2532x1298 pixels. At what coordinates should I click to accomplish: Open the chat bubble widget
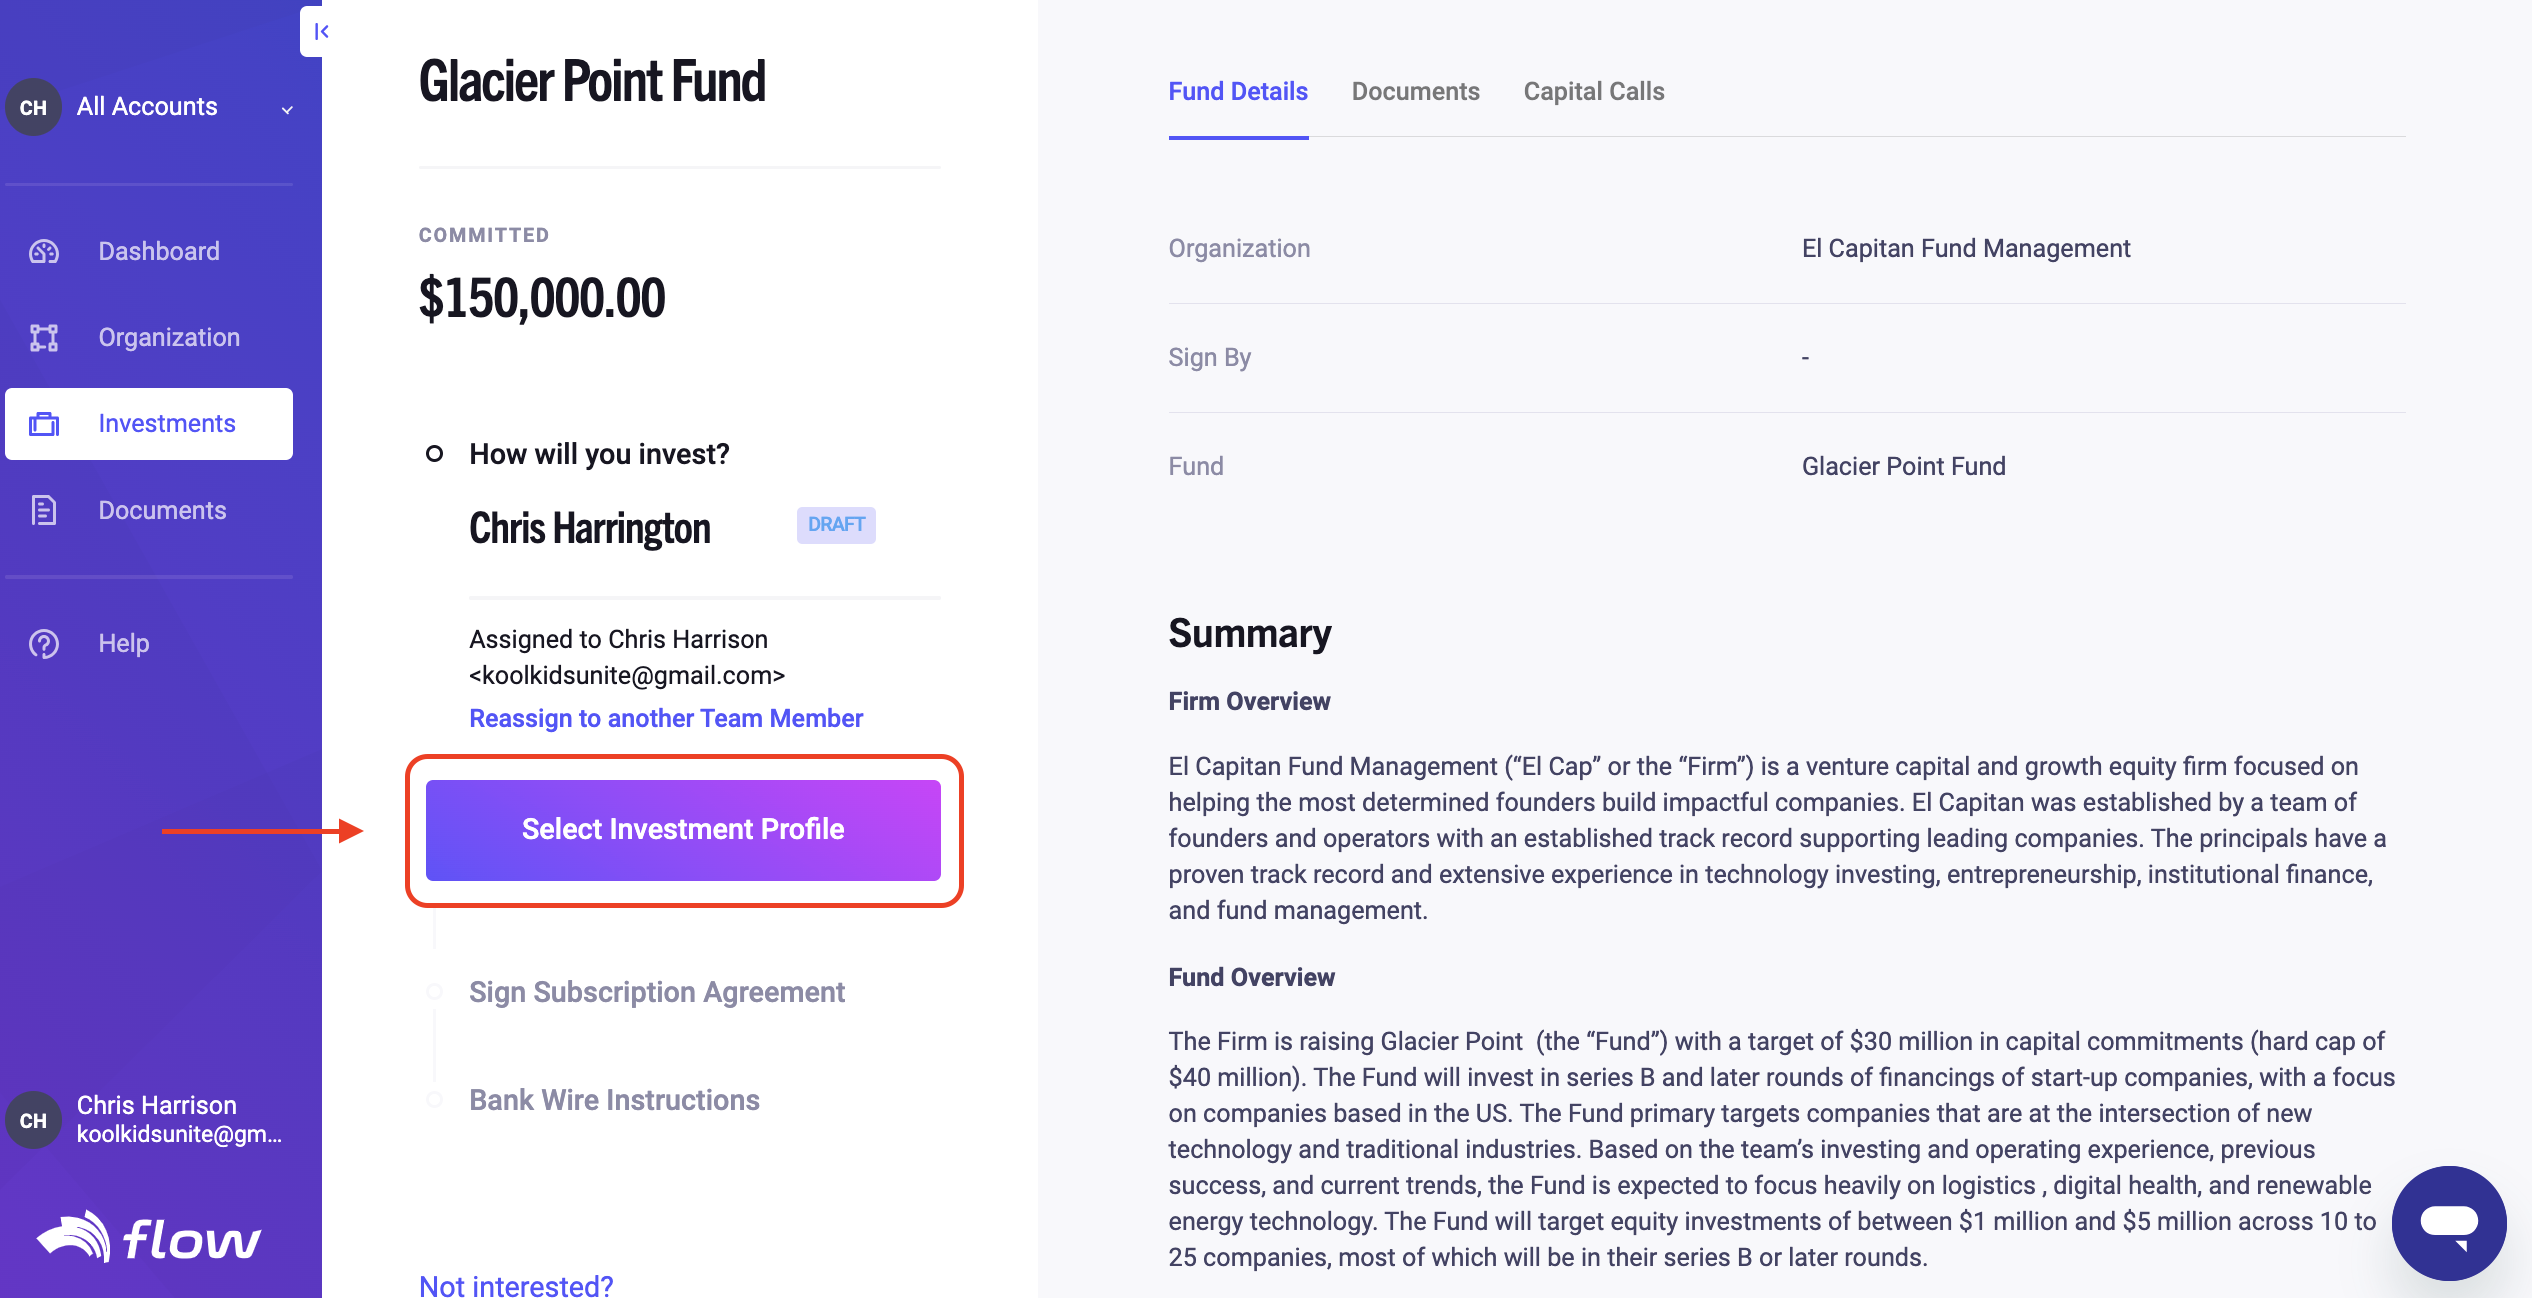(x=2449, y=1223)
